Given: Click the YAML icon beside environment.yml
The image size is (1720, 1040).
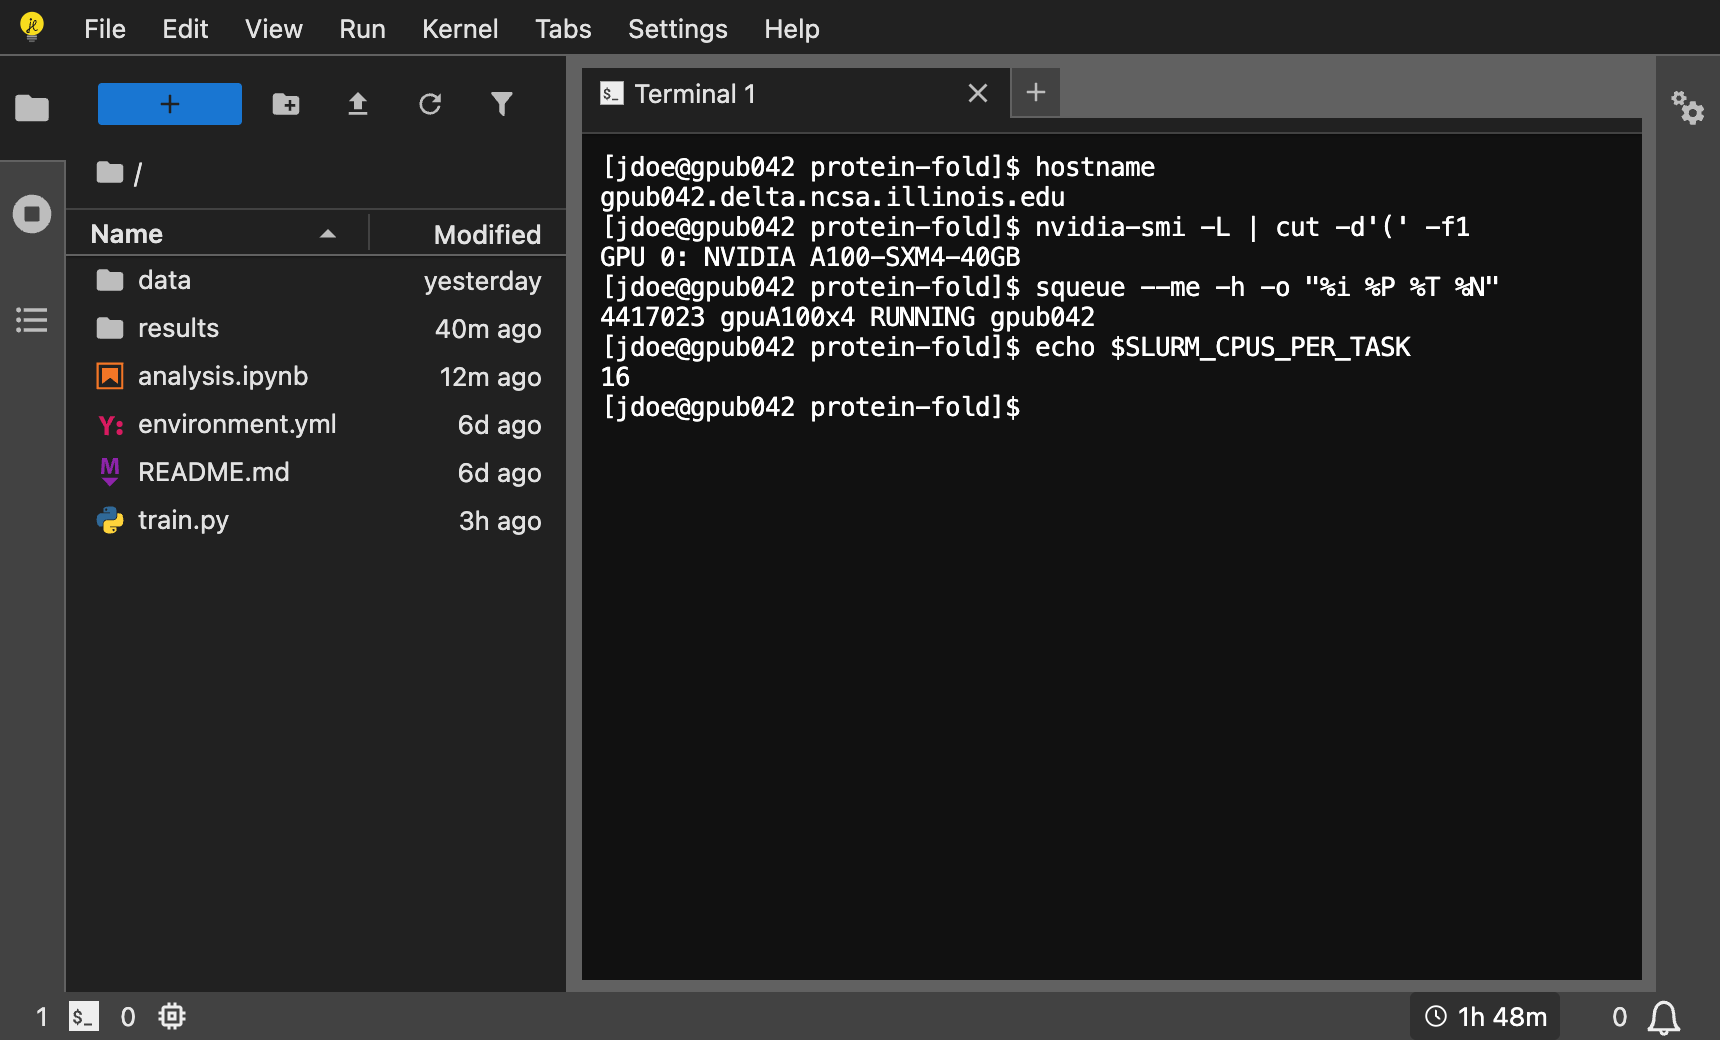Looking at the screenshot, I should tap(110, 425).
